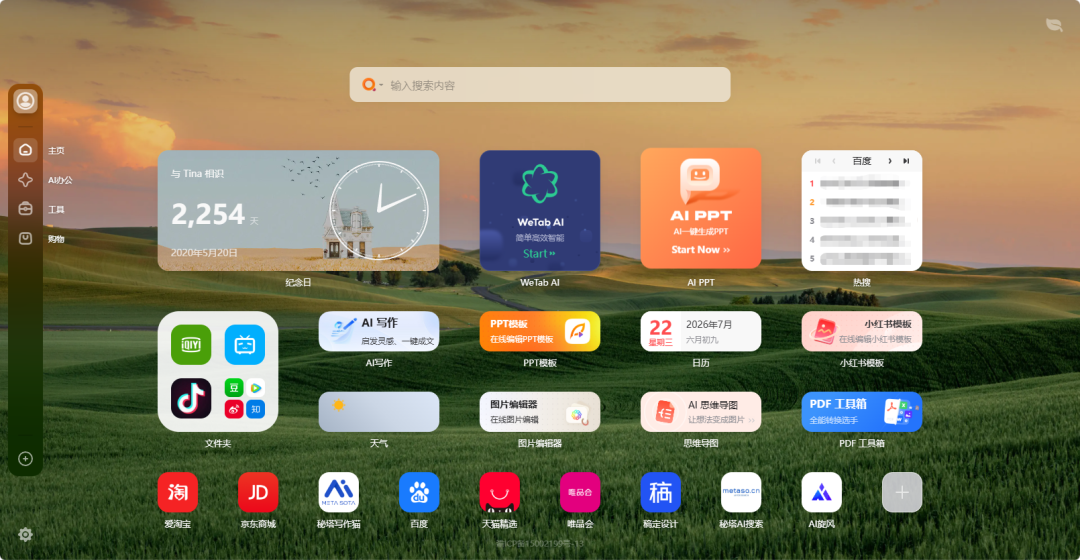Screen dimensions: 1080x560
Task: Open settings gear at bottom left
Action: tap(25, 535)
